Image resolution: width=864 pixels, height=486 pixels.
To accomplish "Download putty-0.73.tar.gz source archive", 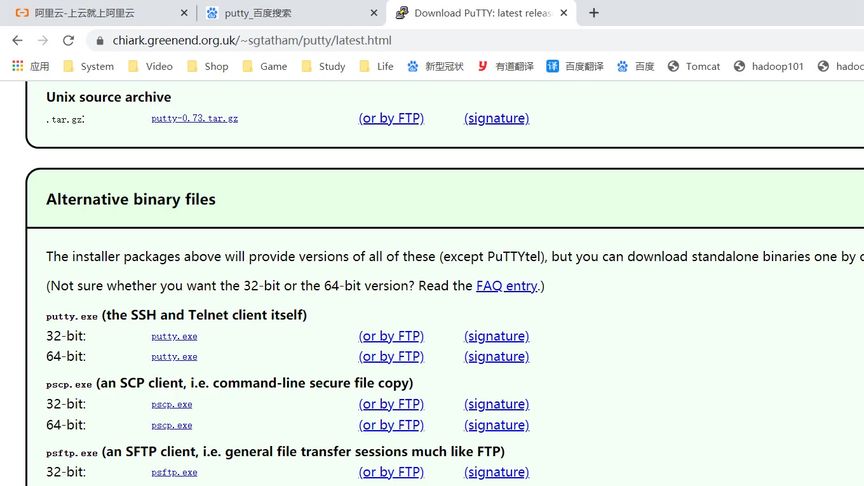I will tap(194, 118).
